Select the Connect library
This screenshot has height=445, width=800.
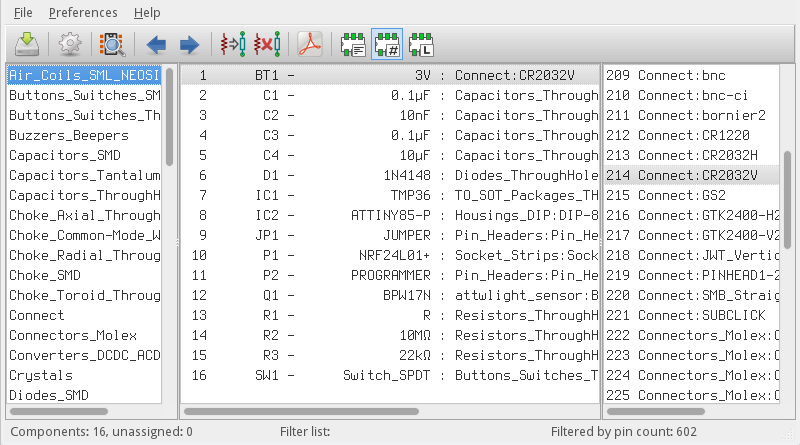(84, 315)
